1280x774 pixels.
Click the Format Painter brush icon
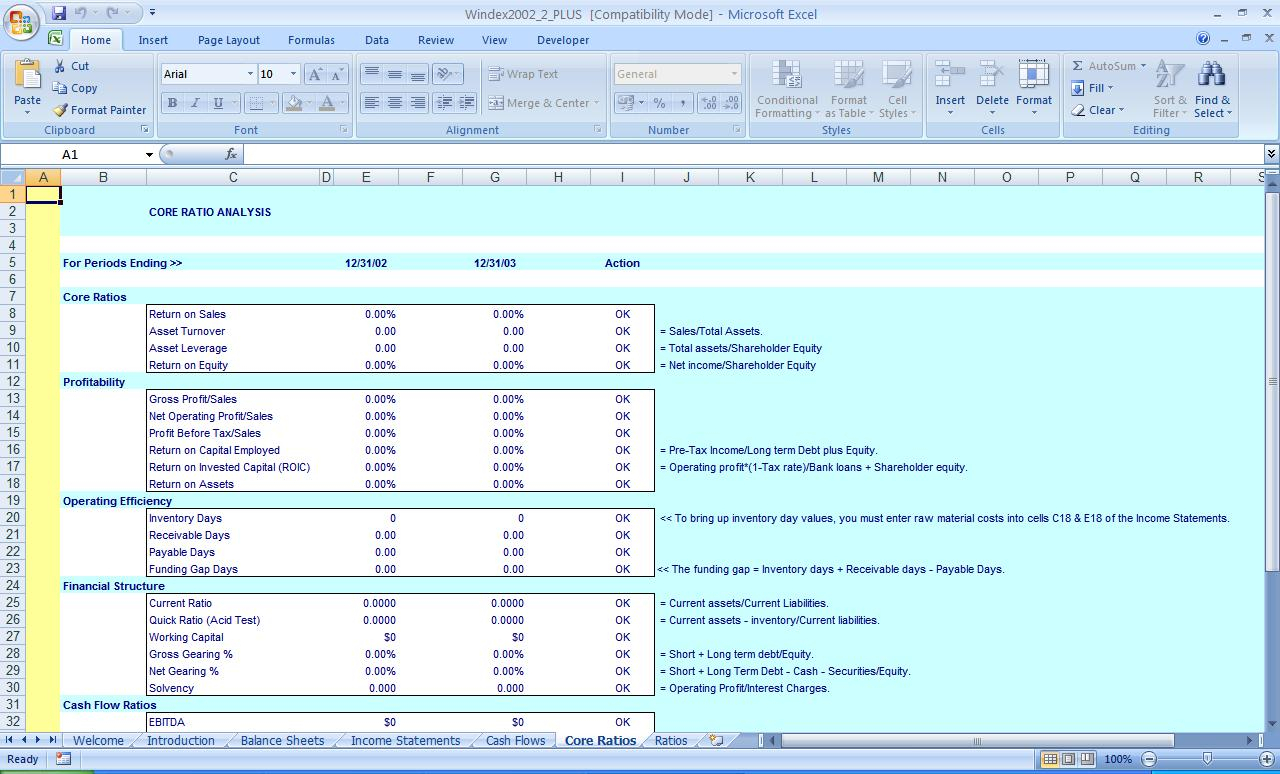point(61,110)
